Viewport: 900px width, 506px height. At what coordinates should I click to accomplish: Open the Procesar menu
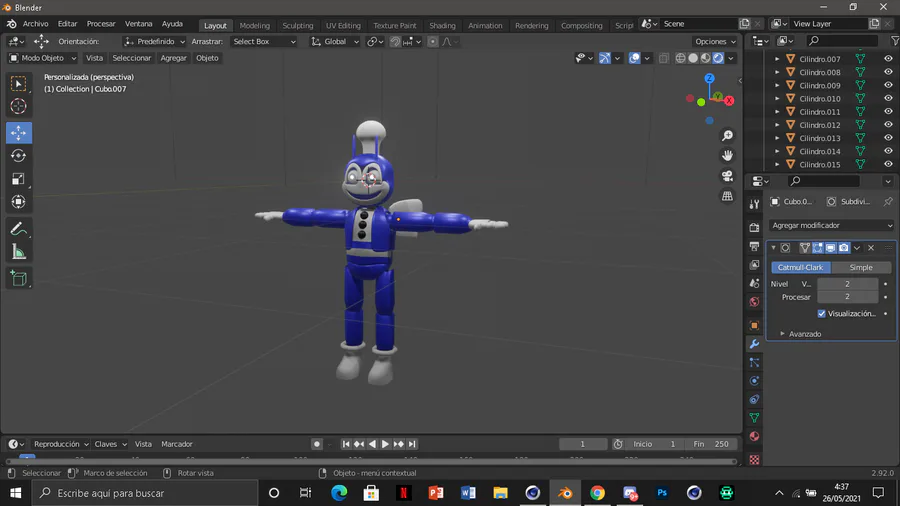[x=101, y=24]
